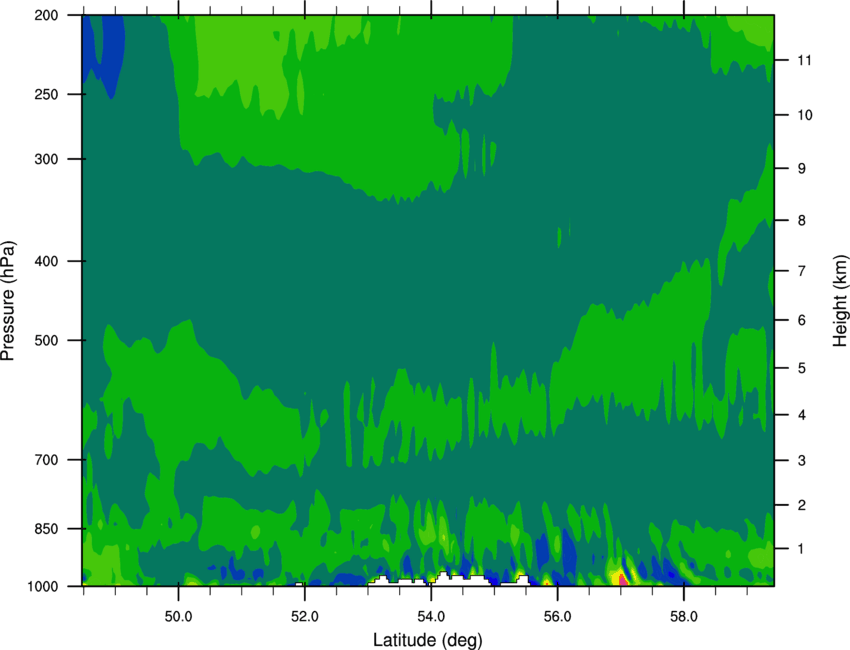Screen dimensions: 850x650
Task: Click the Height (km) axis title
Action: pos(840,300)
